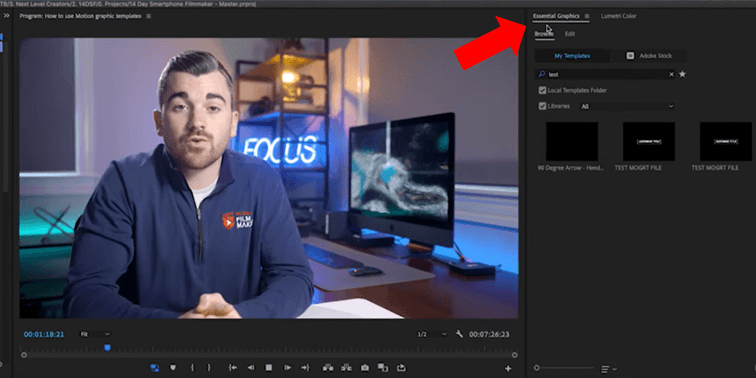This screenshot has height=378, width=756.
Task: Open Comparison View button
Action: (383, 368)
